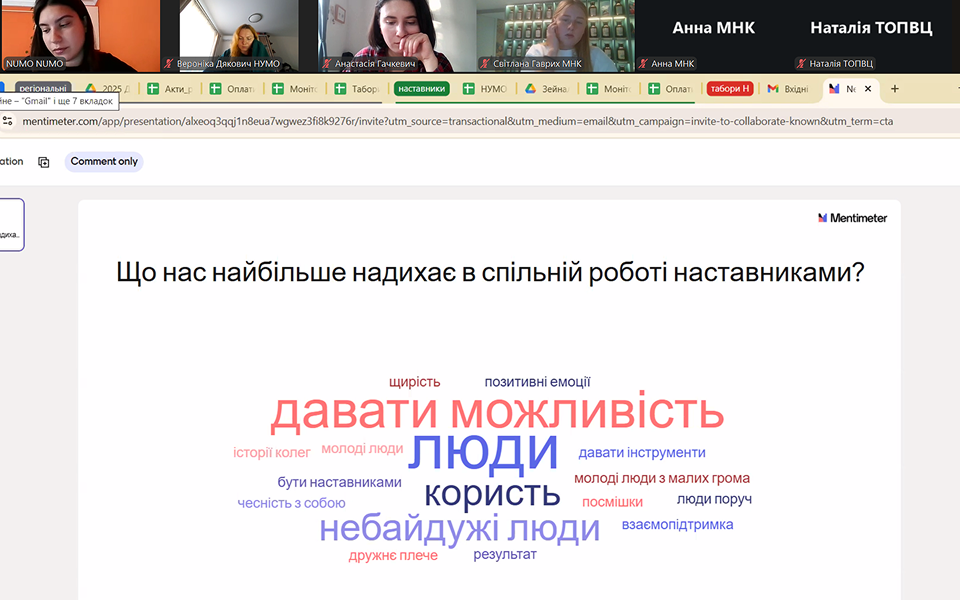
Task: Open the site information icon in address bar
Action: point(7,121)
